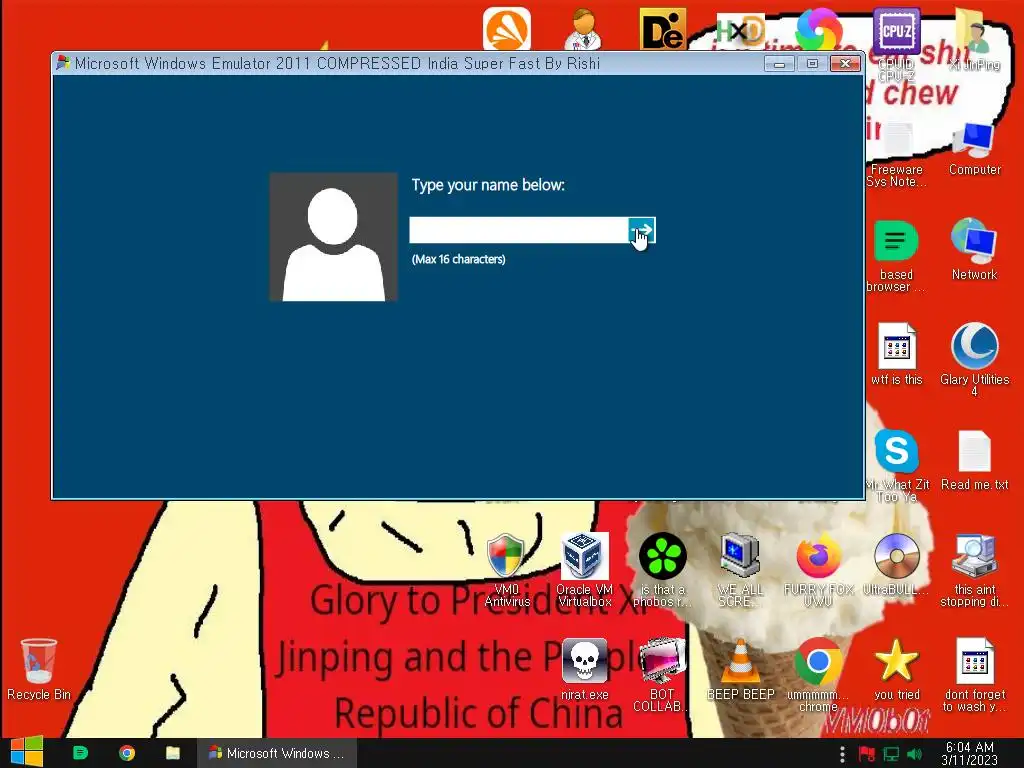Launch VMD Antivirus shield icon
1024x768 pixels.
506,570
